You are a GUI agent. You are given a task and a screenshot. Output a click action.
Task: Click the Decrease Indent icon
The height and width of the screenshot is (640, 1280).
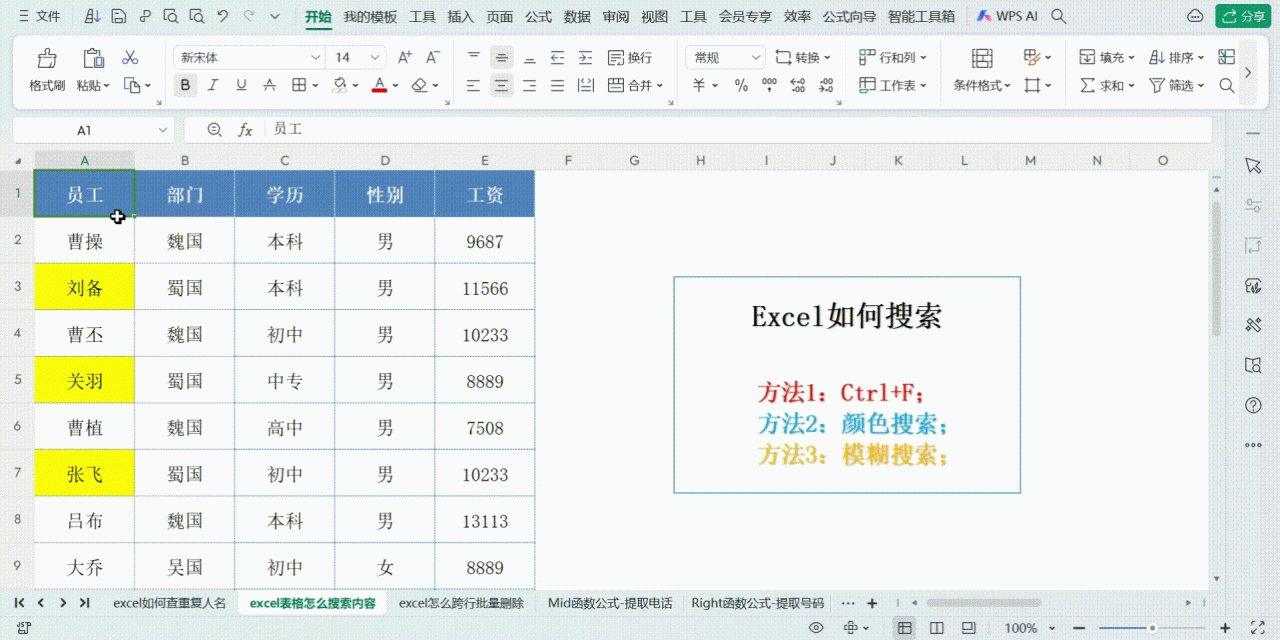coord(558,58)
